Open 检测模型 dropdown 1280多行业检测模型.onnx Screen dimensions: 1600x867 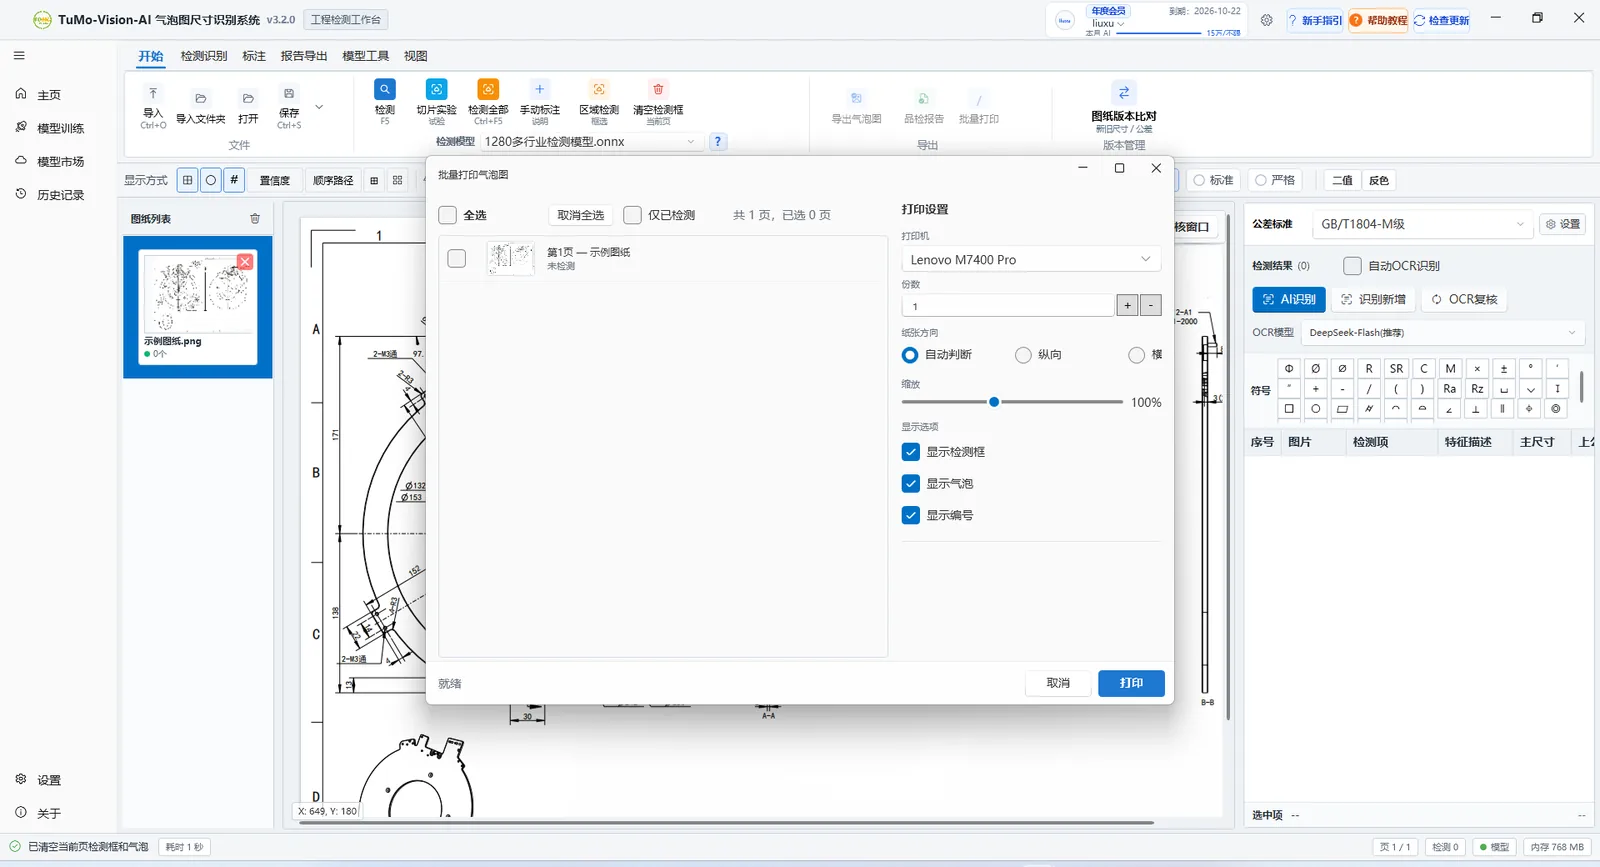tap(591, 142)
